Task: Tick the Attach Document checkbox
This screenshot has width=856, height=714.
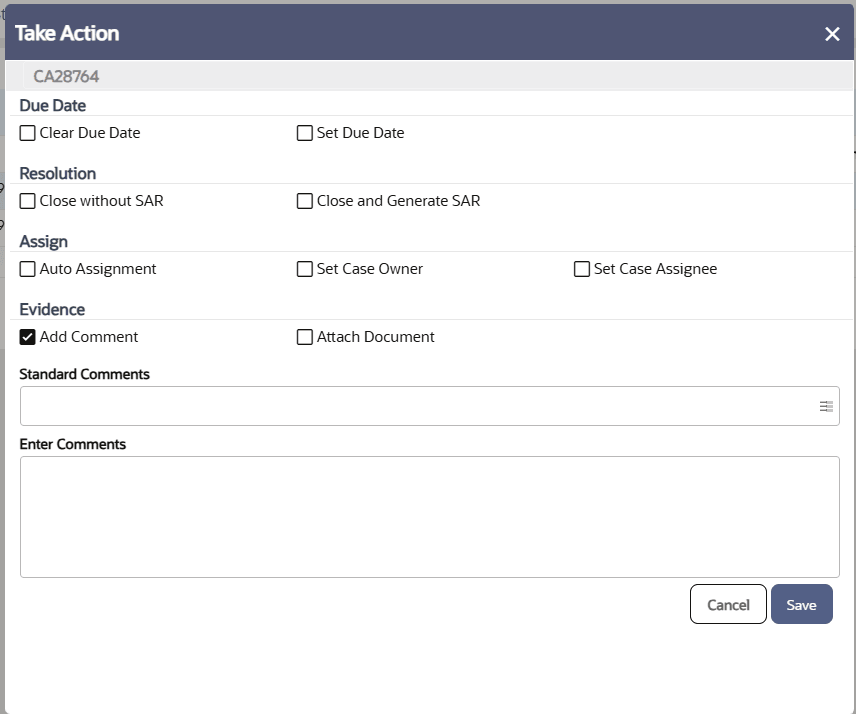Action: [x=305, y=337]
